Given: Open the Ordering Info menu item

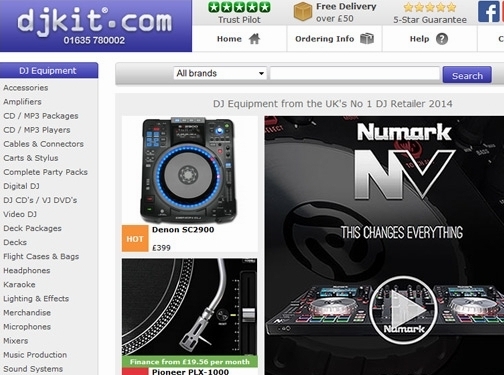Looking at the screenshot, I should click(334, 39).
